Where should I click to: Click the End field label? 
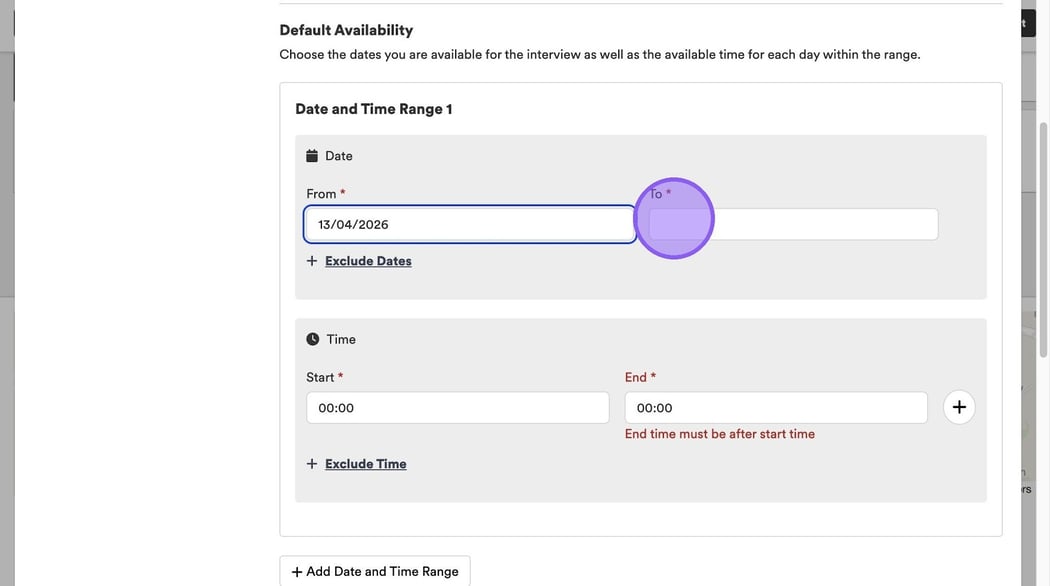pos(636,377)
